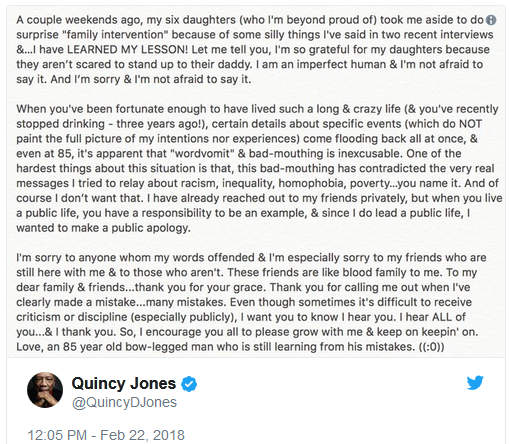Open Quincy Jones's profile picture
Viewport: 509px width, 444px height.
(45, 390)
